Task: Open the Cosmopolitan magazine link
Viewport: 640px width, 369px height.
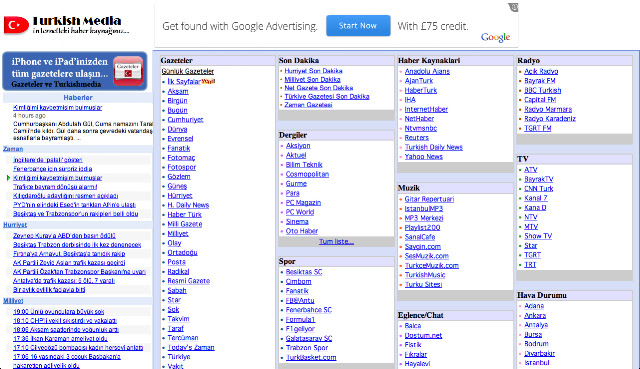Action: (x=307, y=174)
